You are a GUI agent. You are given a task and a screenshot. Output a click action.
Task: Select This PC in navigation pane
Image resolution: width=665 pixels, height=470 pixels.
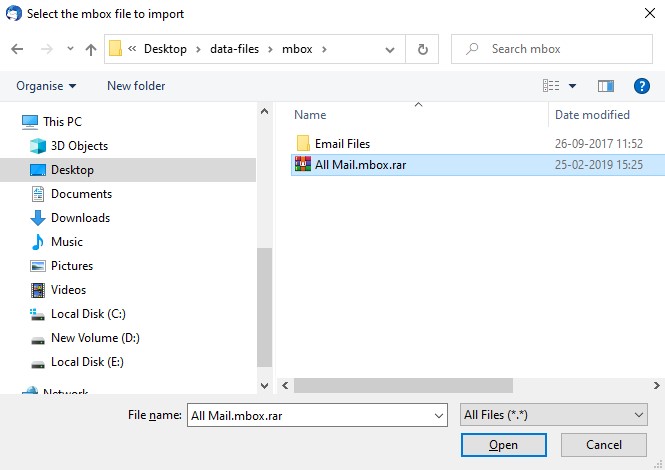[62, 122]
